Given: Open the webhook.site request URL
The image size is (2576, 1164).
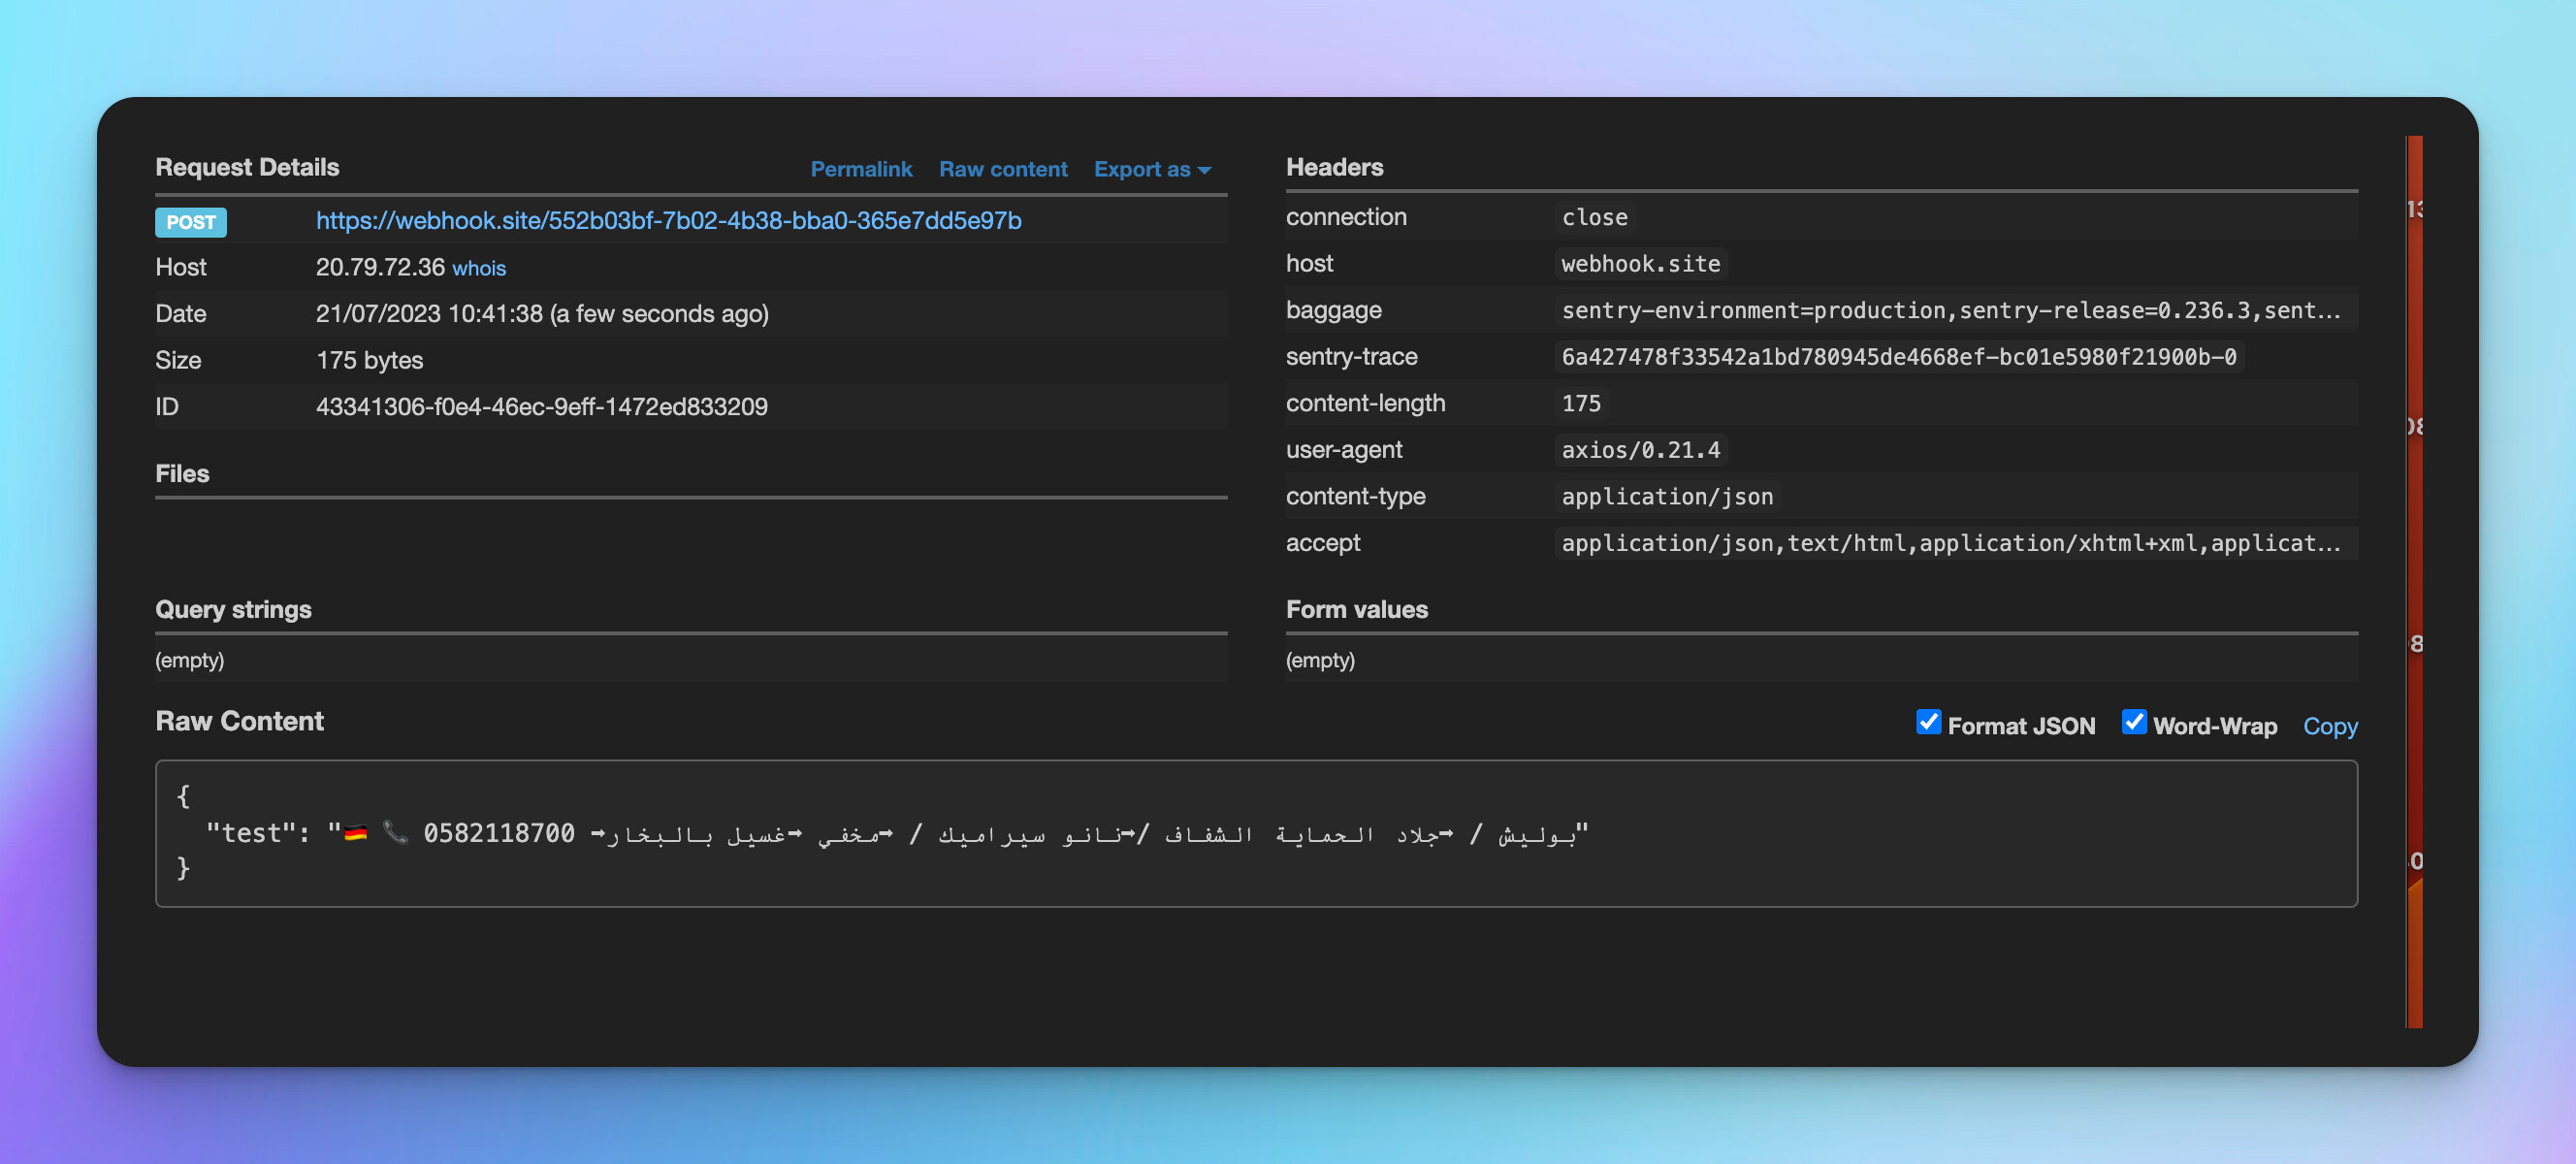Looking at the screenshot, I should 668,220.
